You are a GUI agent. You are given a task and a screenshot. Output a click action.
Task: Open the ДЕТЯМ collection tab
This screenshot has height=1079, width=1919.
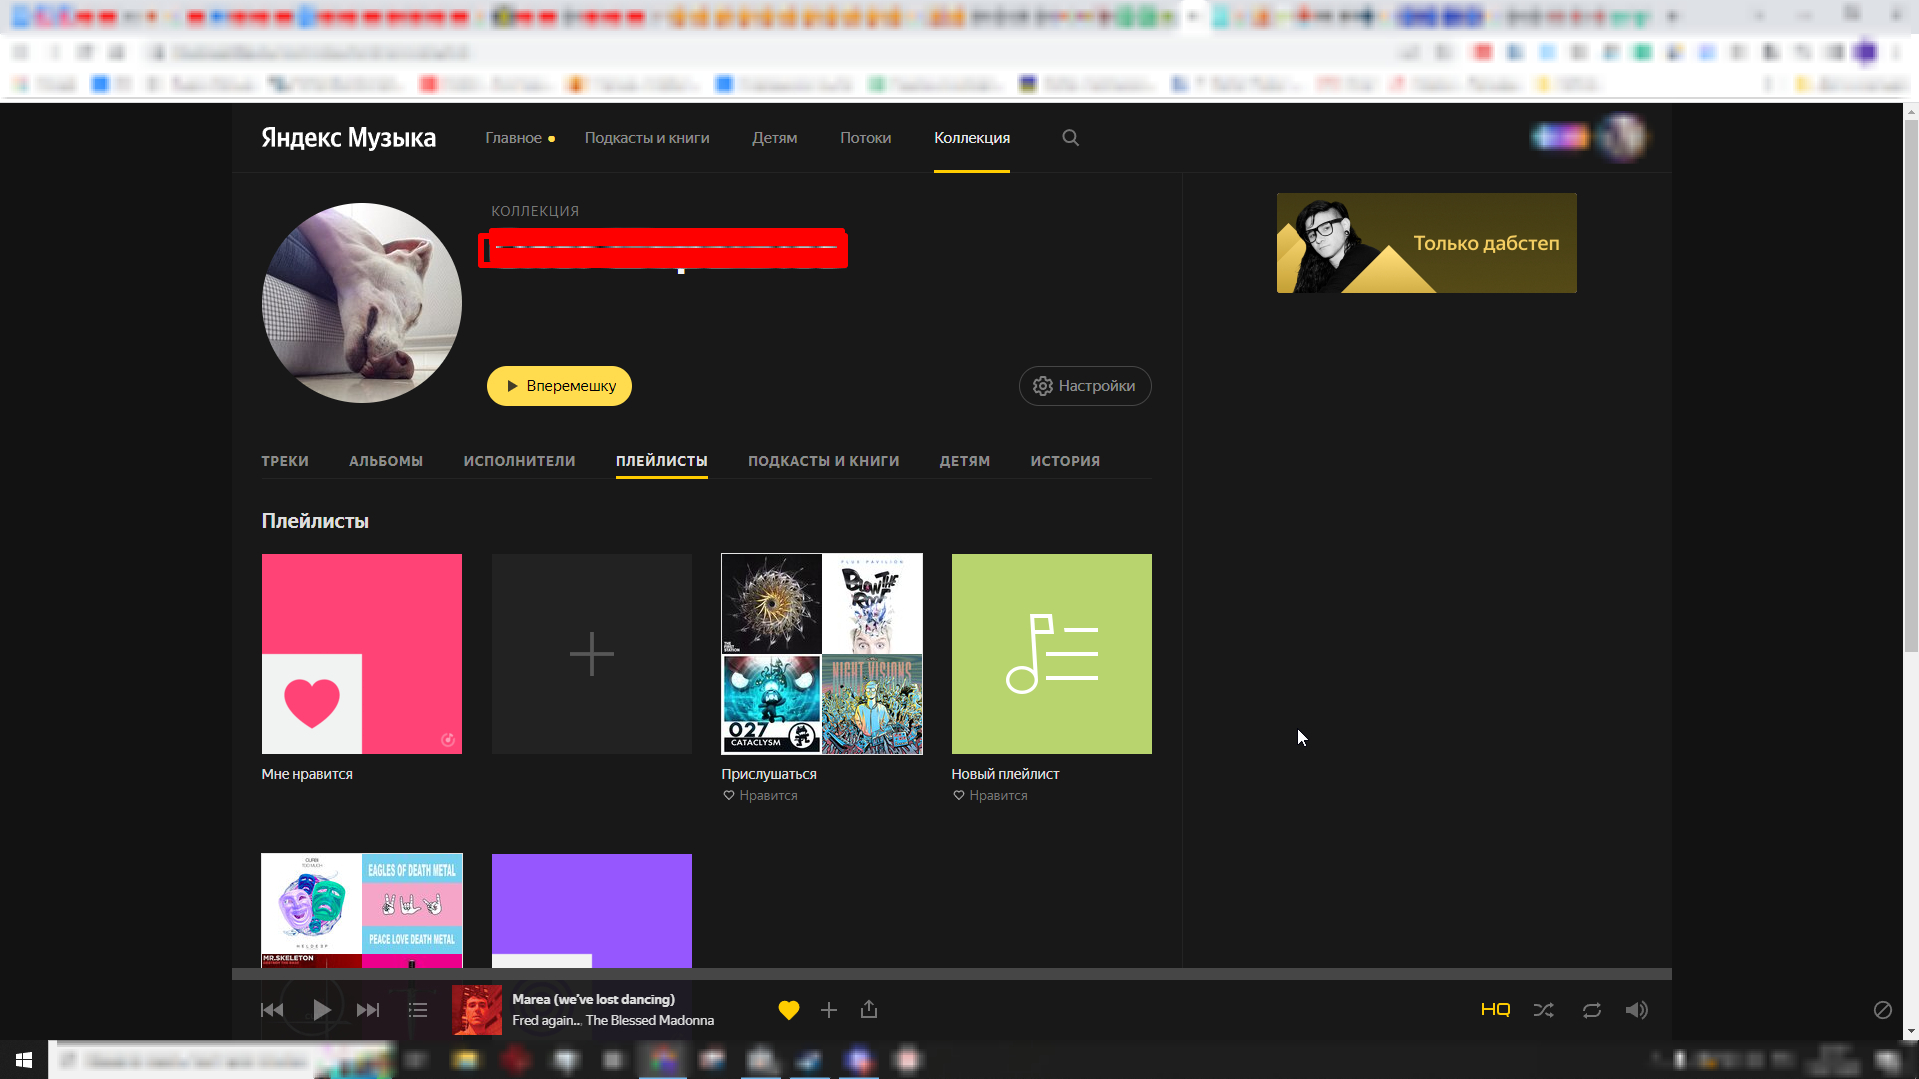click(965, 461)
